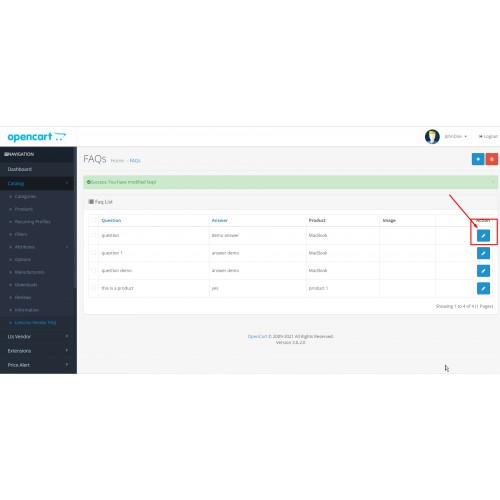
Task: Check the box for the 'question' row
Action: click(94, 235)
